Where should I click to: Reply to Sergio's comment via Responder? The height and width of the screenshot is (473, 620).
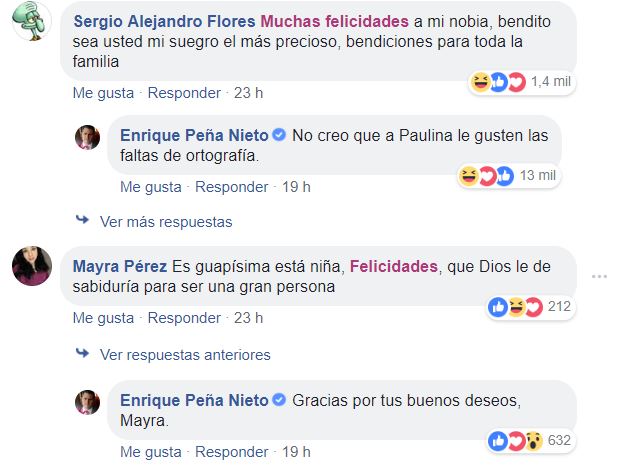point(184,93)
